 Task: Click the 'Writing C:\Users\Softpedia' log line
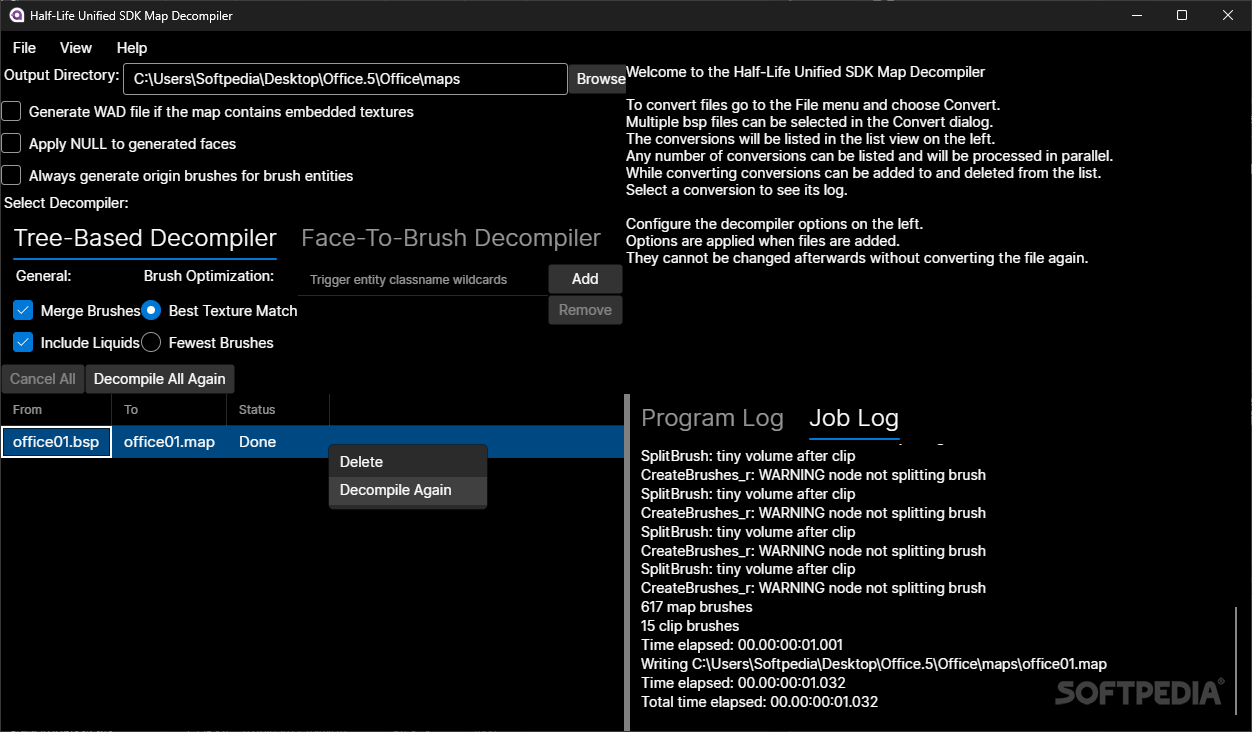(874, 664)
